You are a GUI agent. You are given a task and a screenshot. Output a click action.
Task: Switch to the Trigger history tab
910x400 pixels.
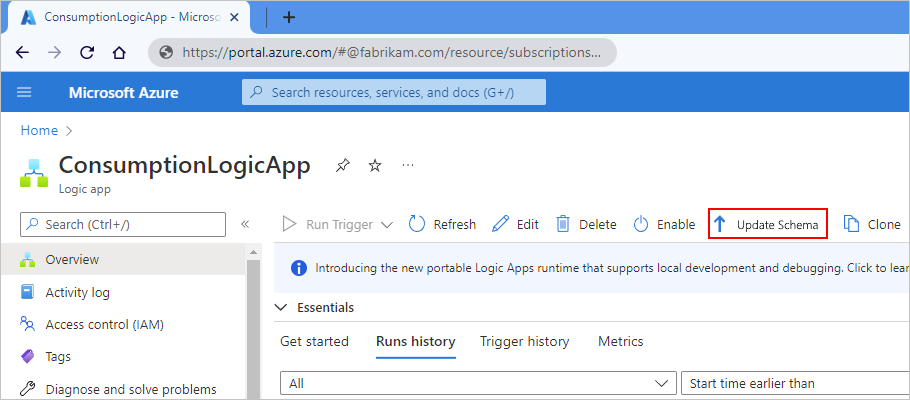point(524,341)
